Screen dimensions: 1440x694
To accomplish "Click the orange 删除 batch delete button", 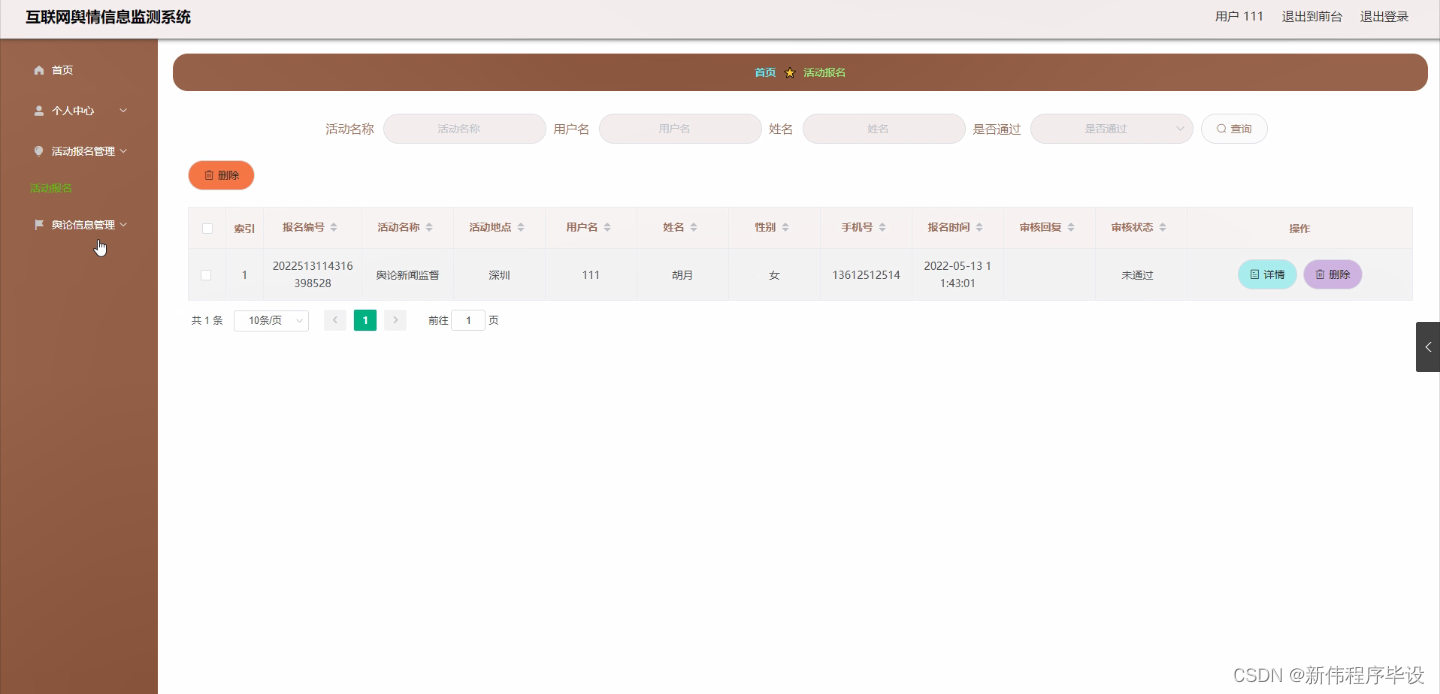I will [221, 175].
